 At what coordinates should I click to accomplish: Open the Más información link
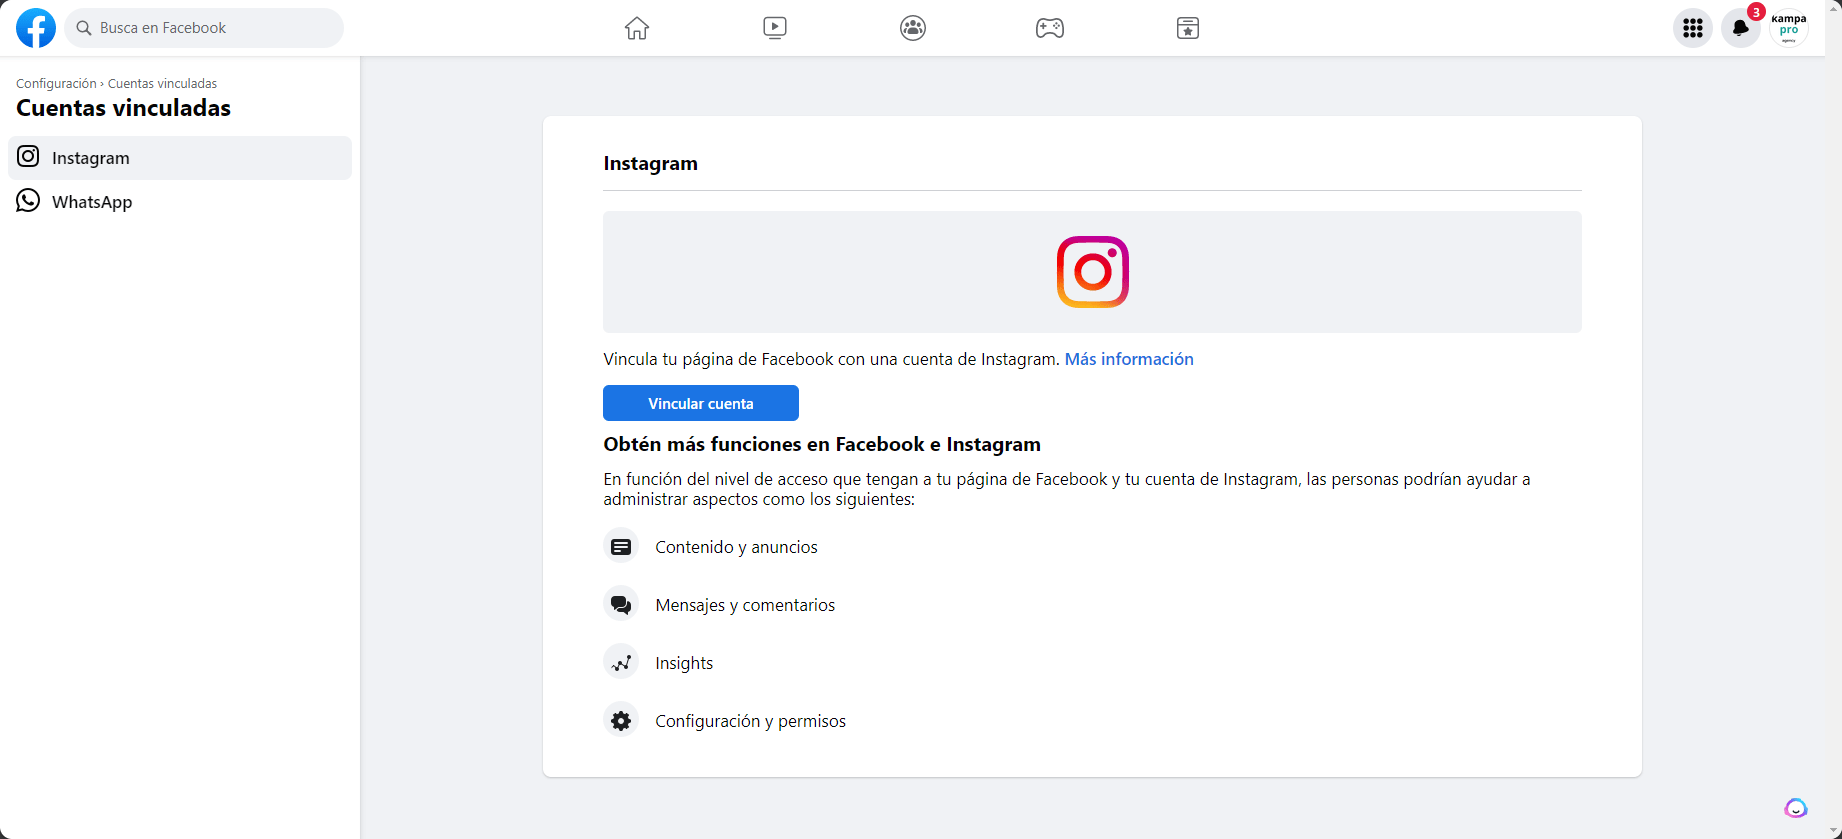click(x=1129, y=359)
